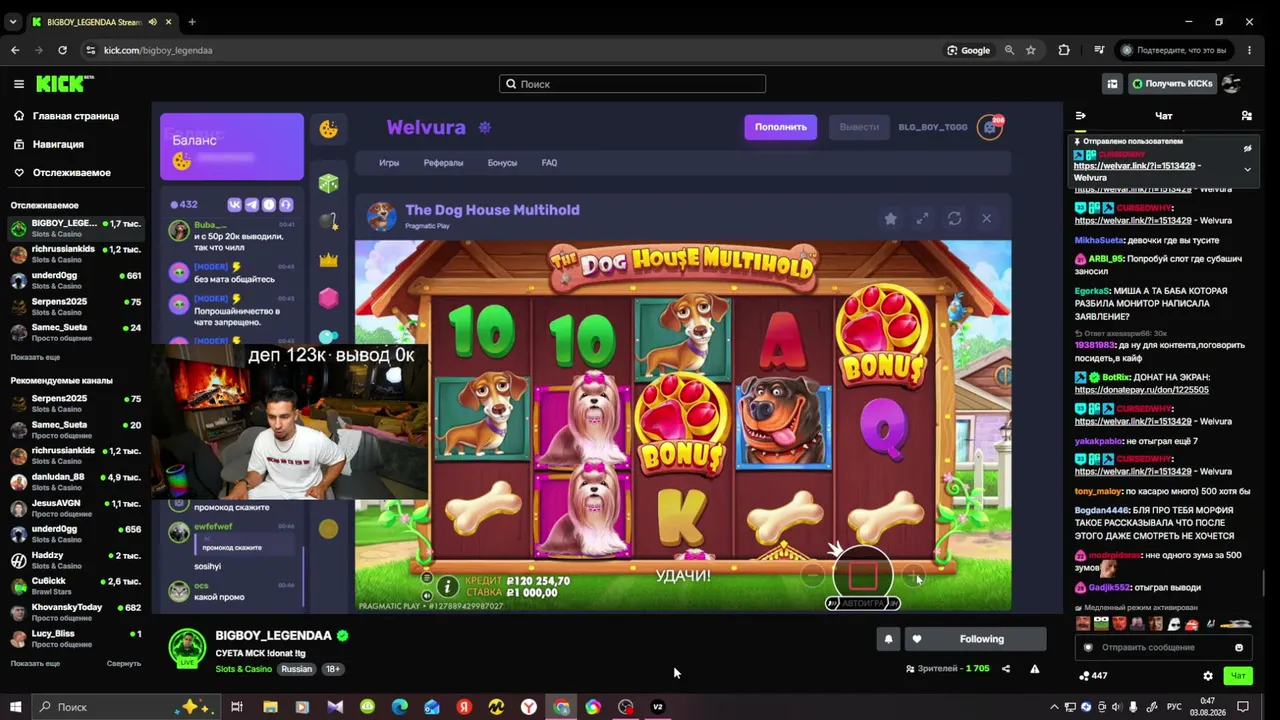
Task: Open the VK icon in Welvura chat header
Action: click(235, 205)
